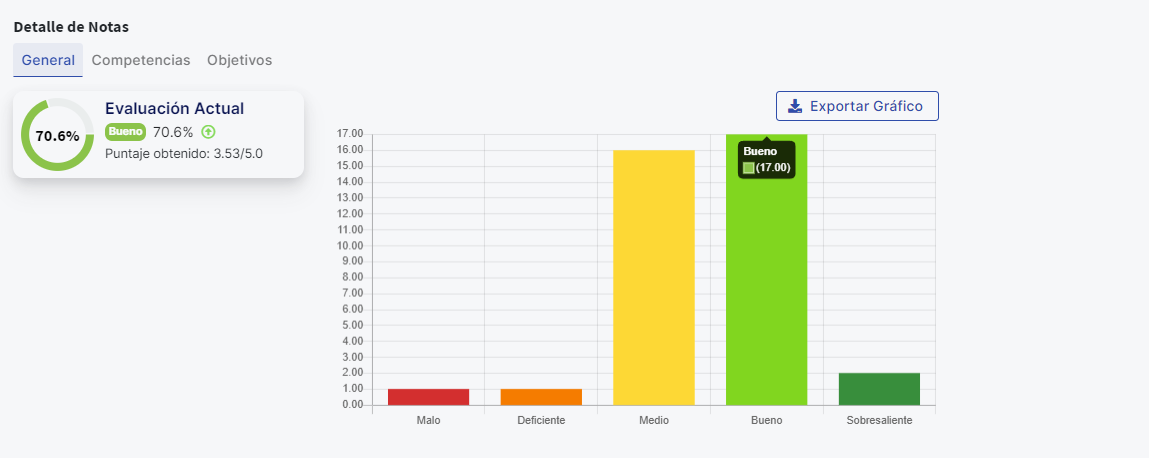Click the red Malo bar
This screenshot has height=458, width=1149.
click(x=428, y=397)
